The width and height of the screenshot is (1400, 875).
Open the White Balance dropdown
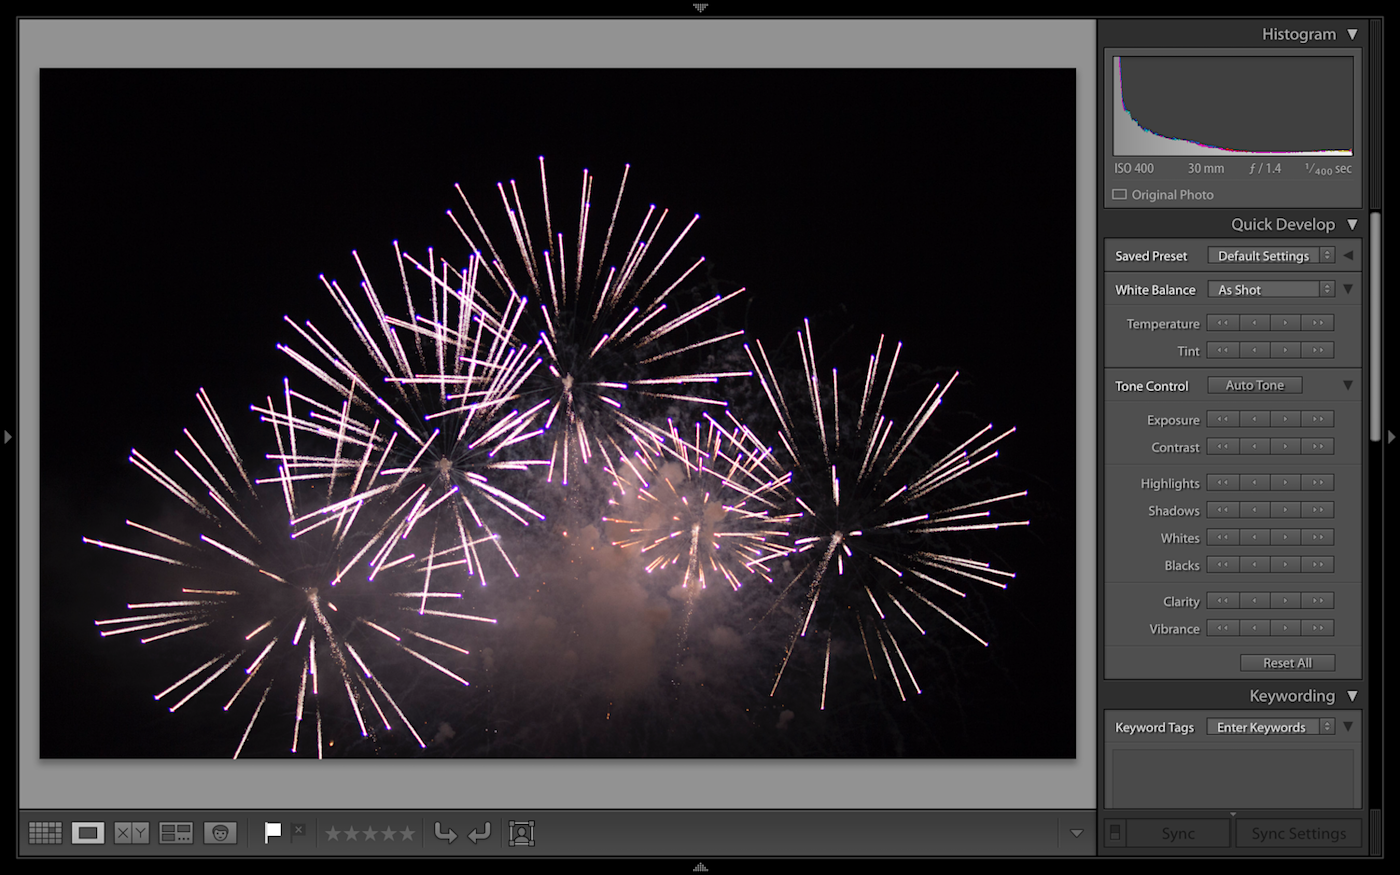[1271, 290]
